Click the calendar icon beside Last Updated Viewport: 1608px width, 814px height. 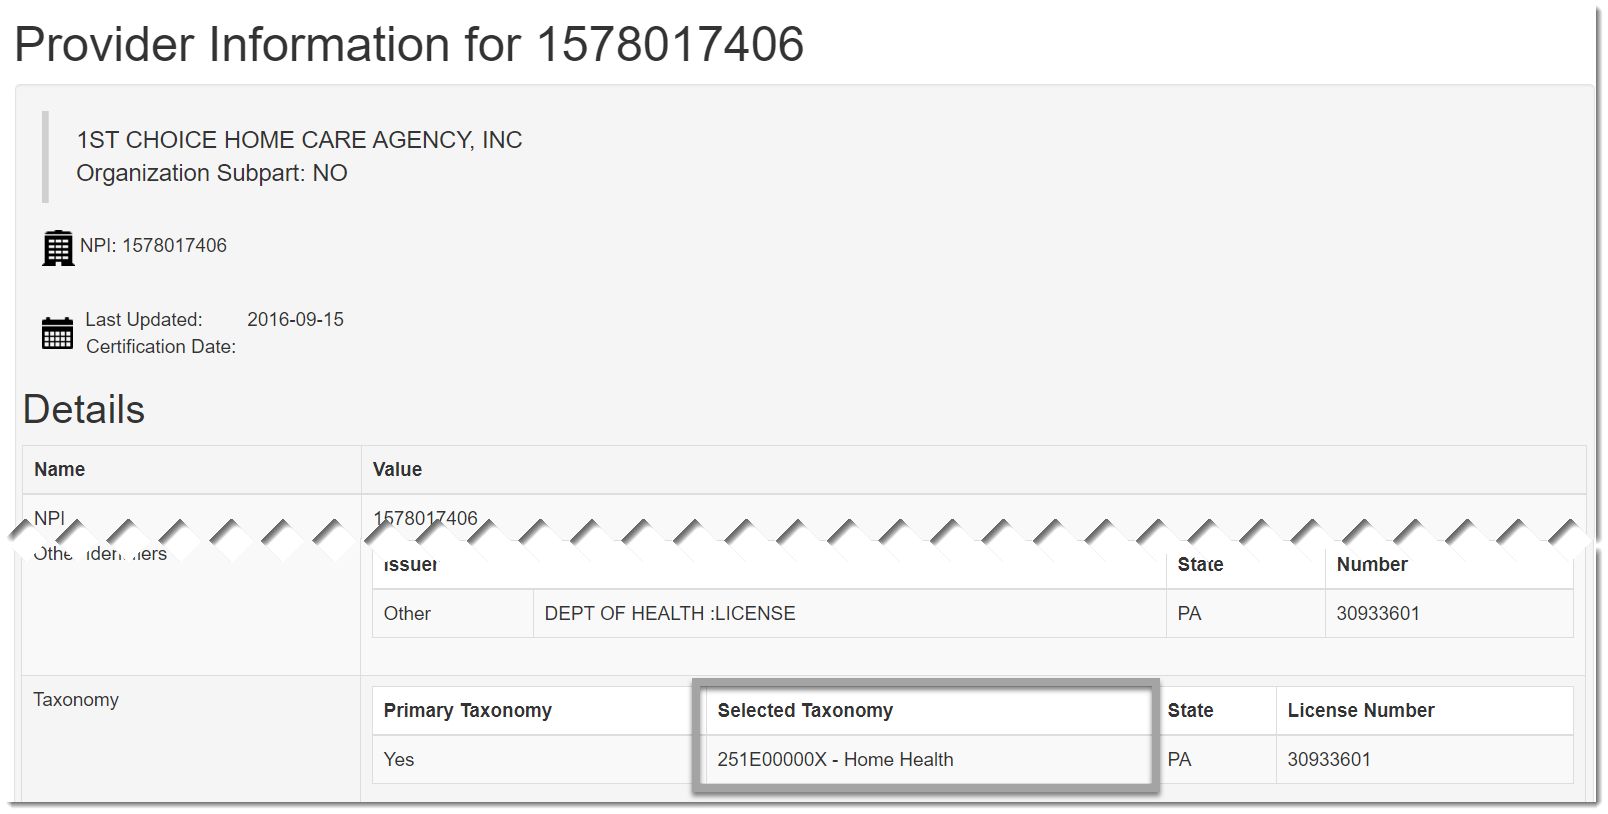pos(57,333)
